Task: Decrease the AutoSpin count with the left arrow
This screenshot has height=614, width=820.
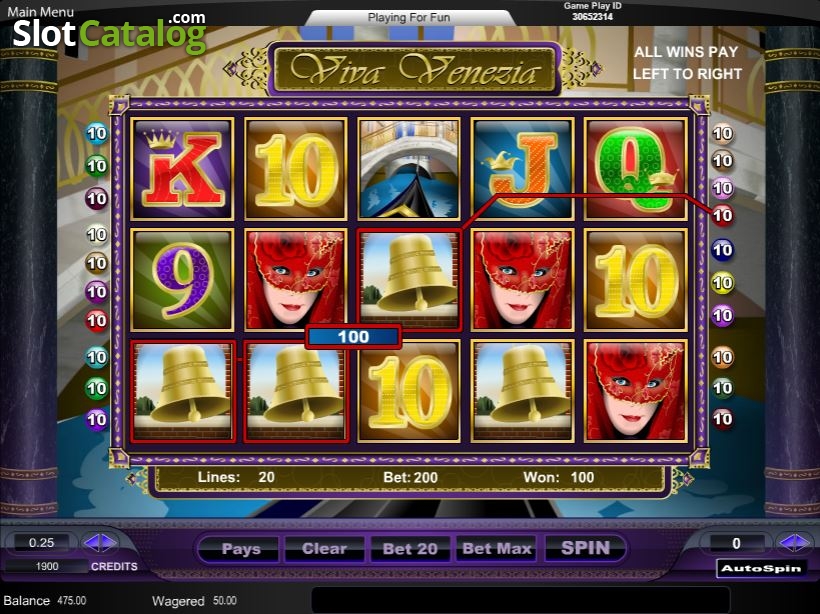Action: click(785, 543)
